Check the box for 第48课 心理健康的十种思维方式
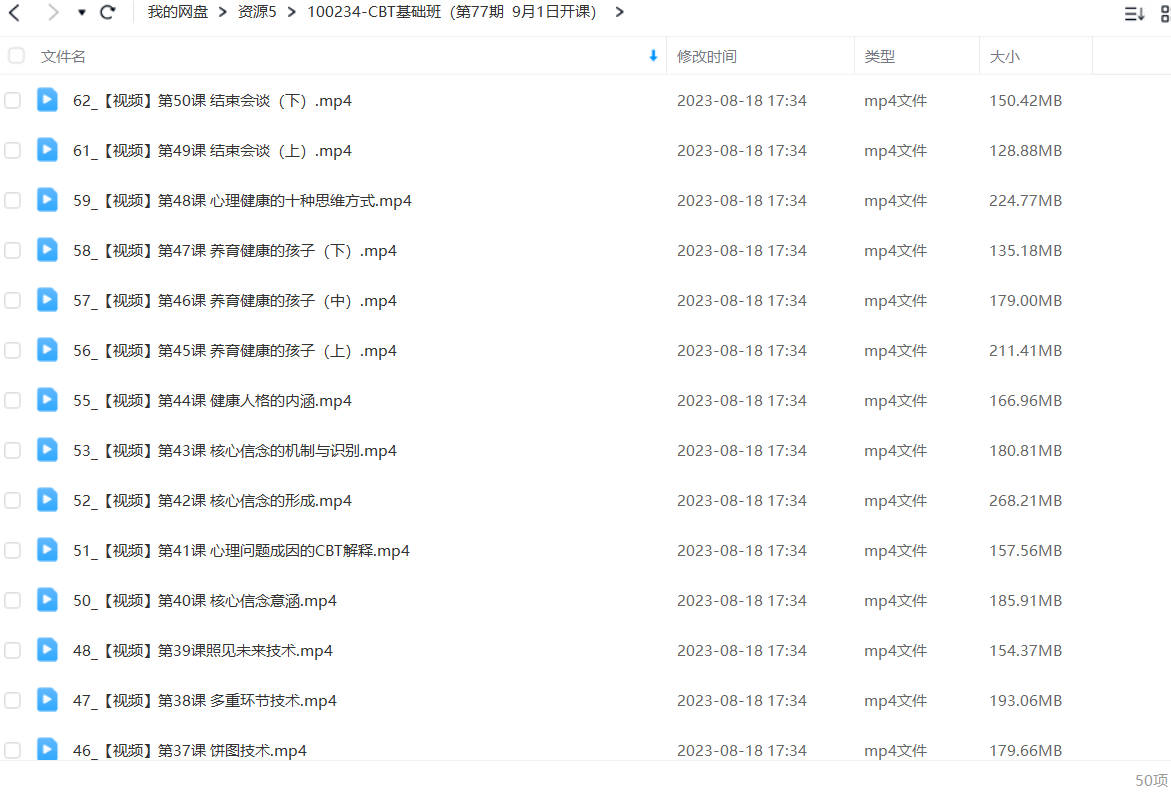This screenshot has height=798, width=1171. coord(13,200)
